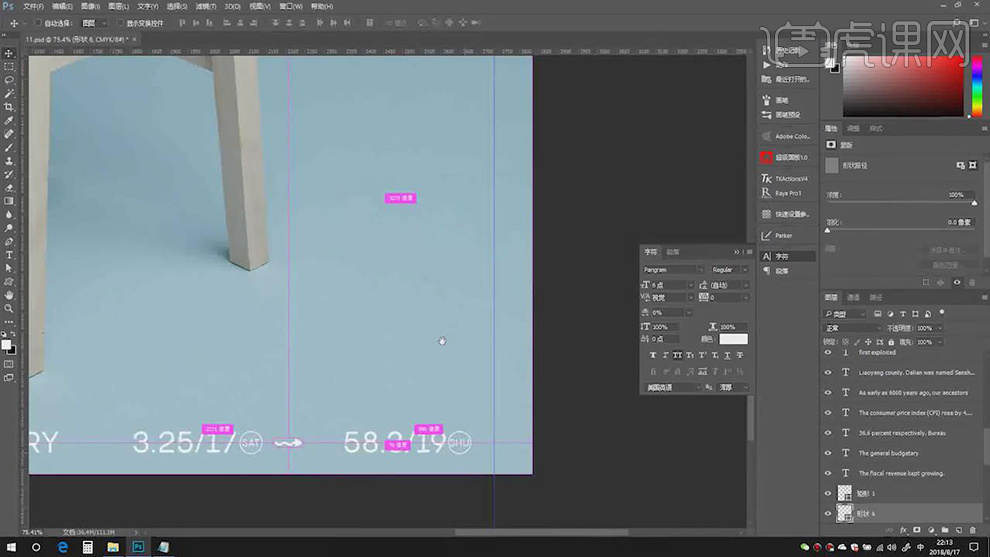Click the faux bold T style icon
Image resolution: width=990 pixels, height=557 pixels.
click(653, 356)
